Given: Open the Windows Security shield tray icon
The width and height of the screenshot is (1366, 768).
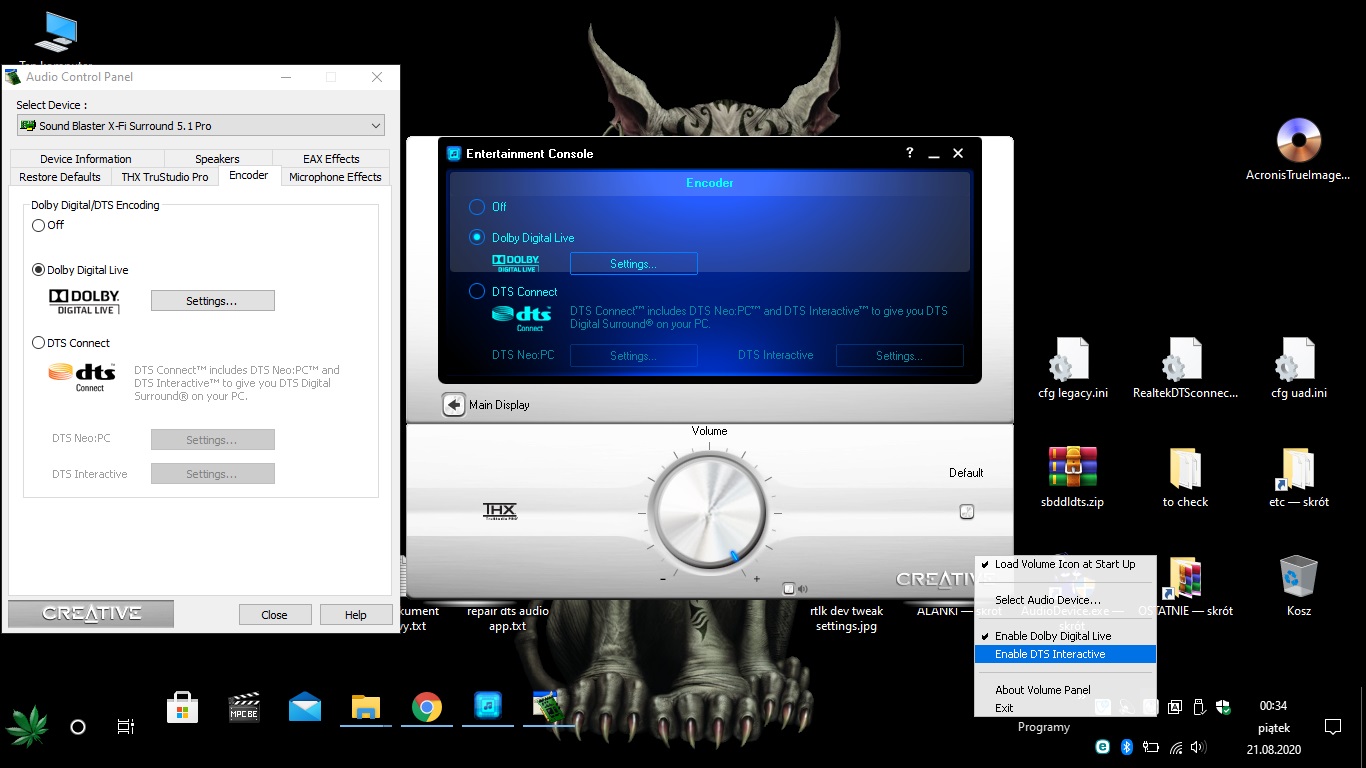Looking at the screenshot, I should tap(1223, 707).
